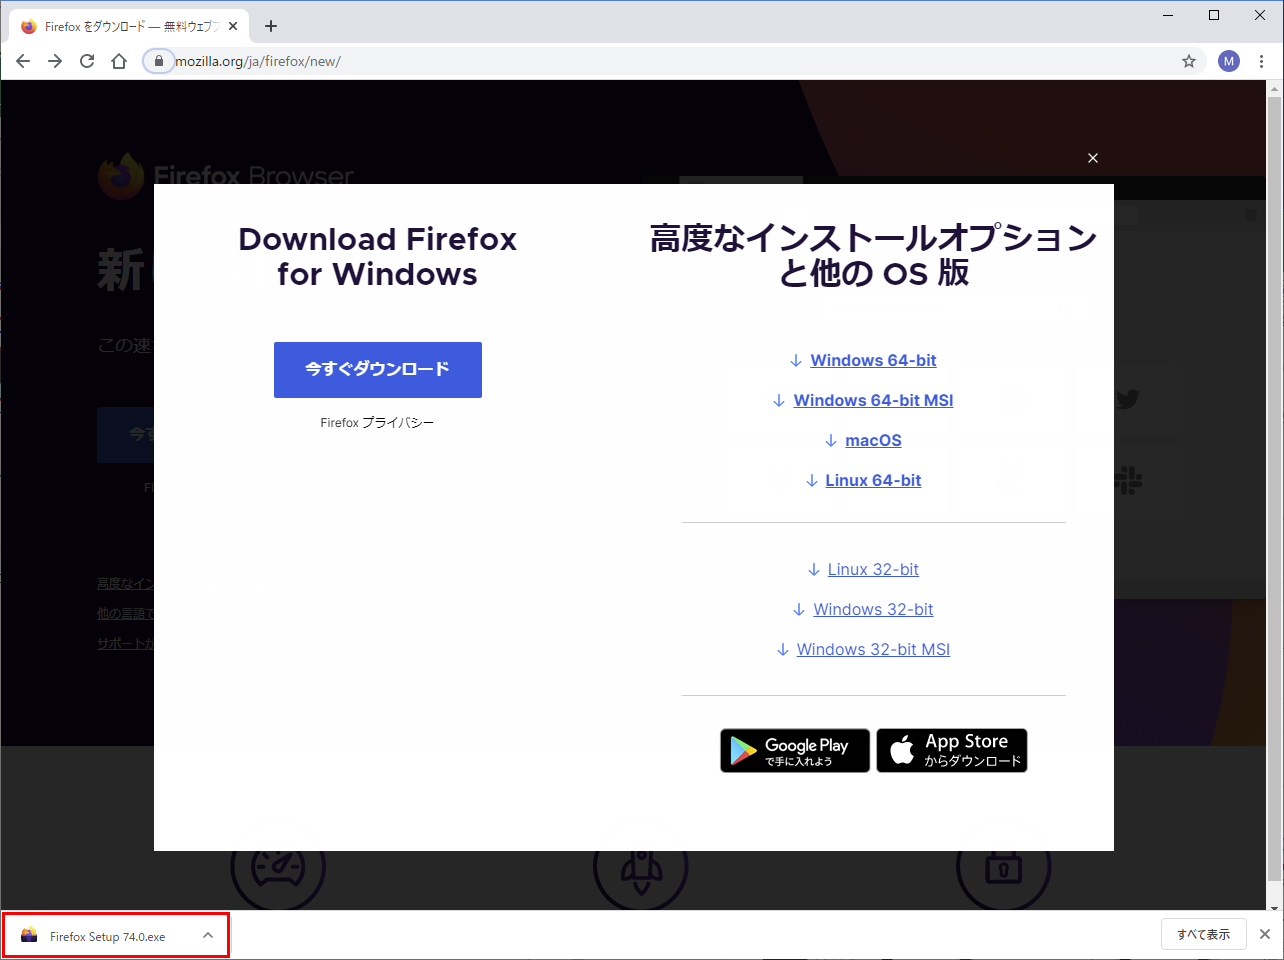Open the App Store badge
Image resolution: width=1284 pixels, height=960 pixels.
[952, 750]
